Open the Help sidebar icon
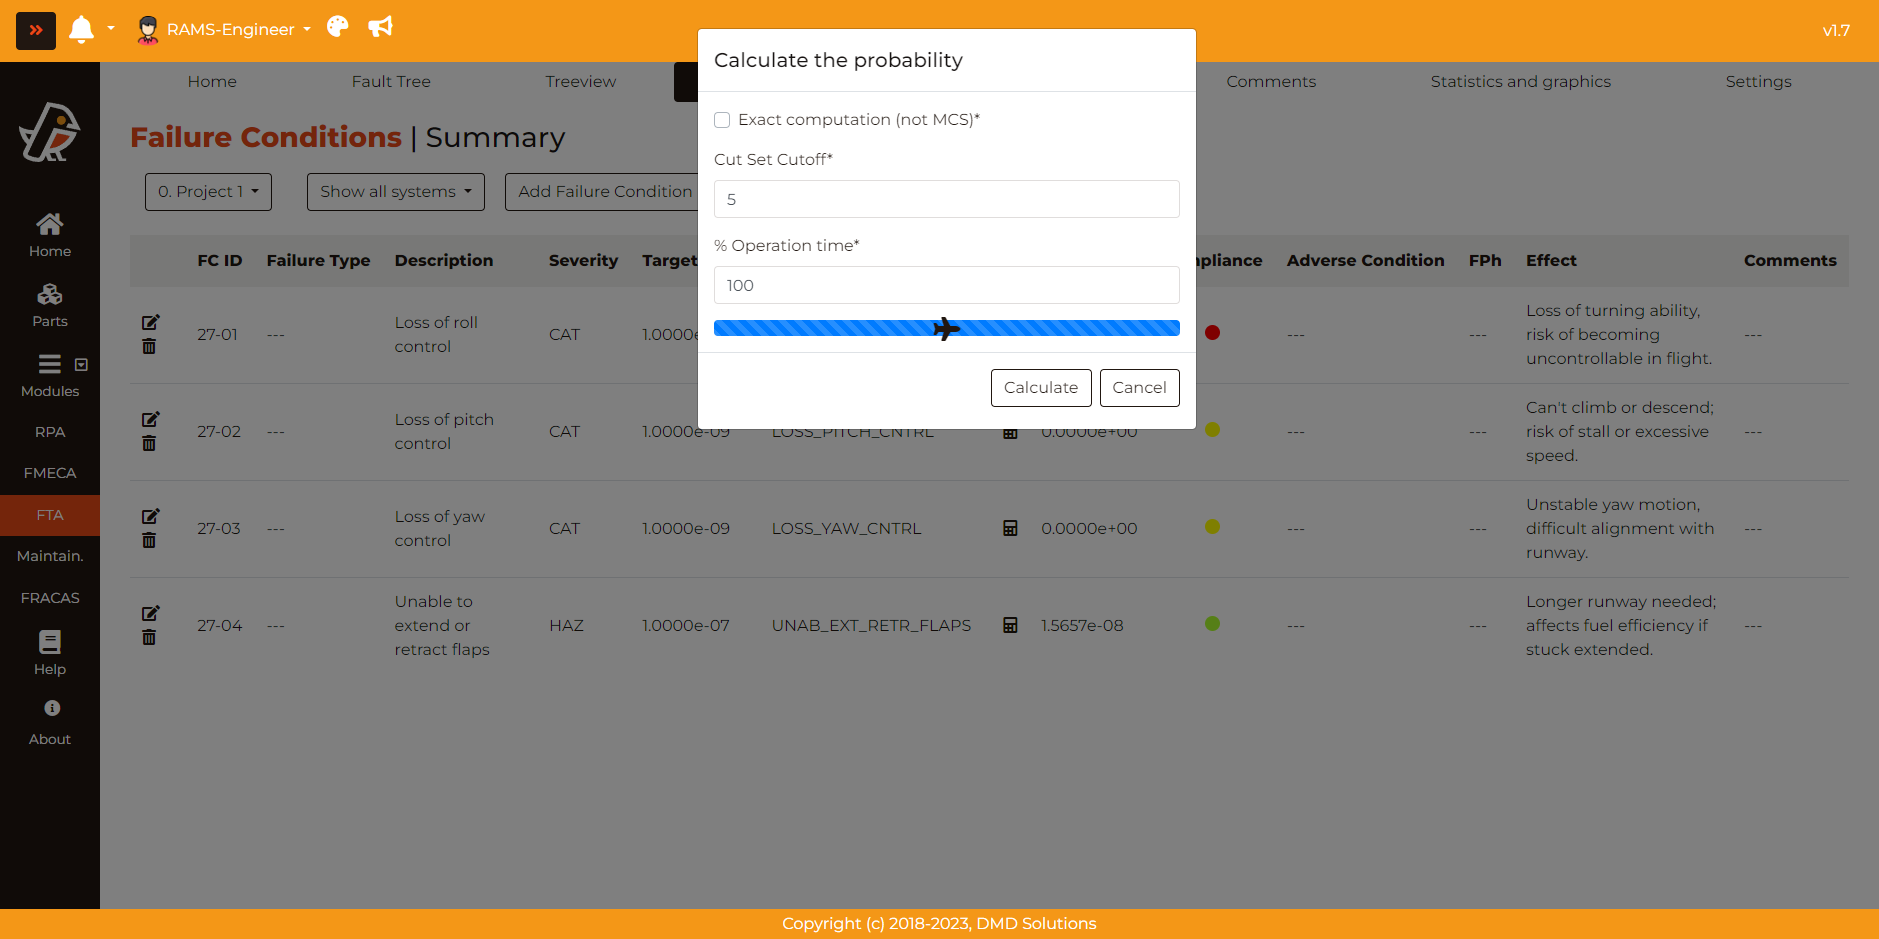This screenshot has height=939, width=1879. point(50,652)
